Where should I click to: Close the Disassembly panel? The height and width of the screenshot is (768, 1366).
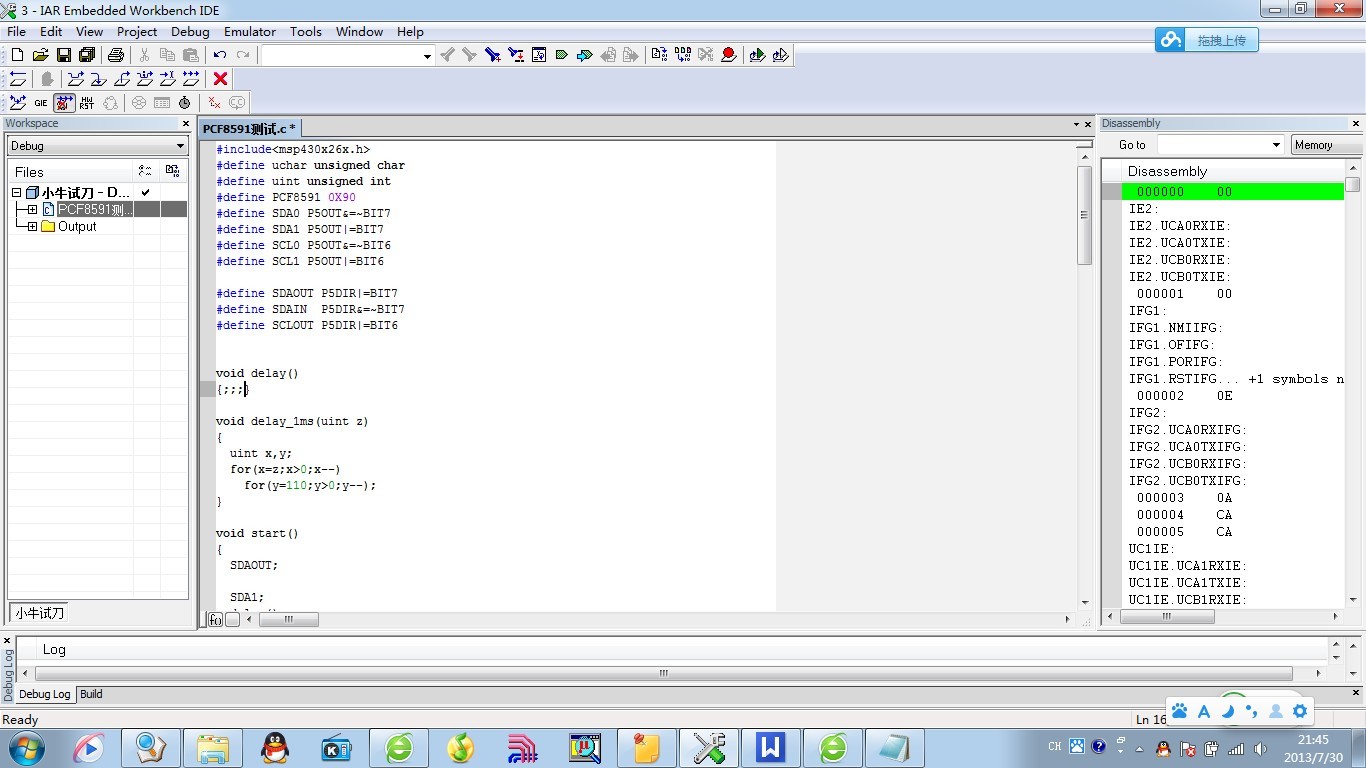click(x=1357, y=123)
